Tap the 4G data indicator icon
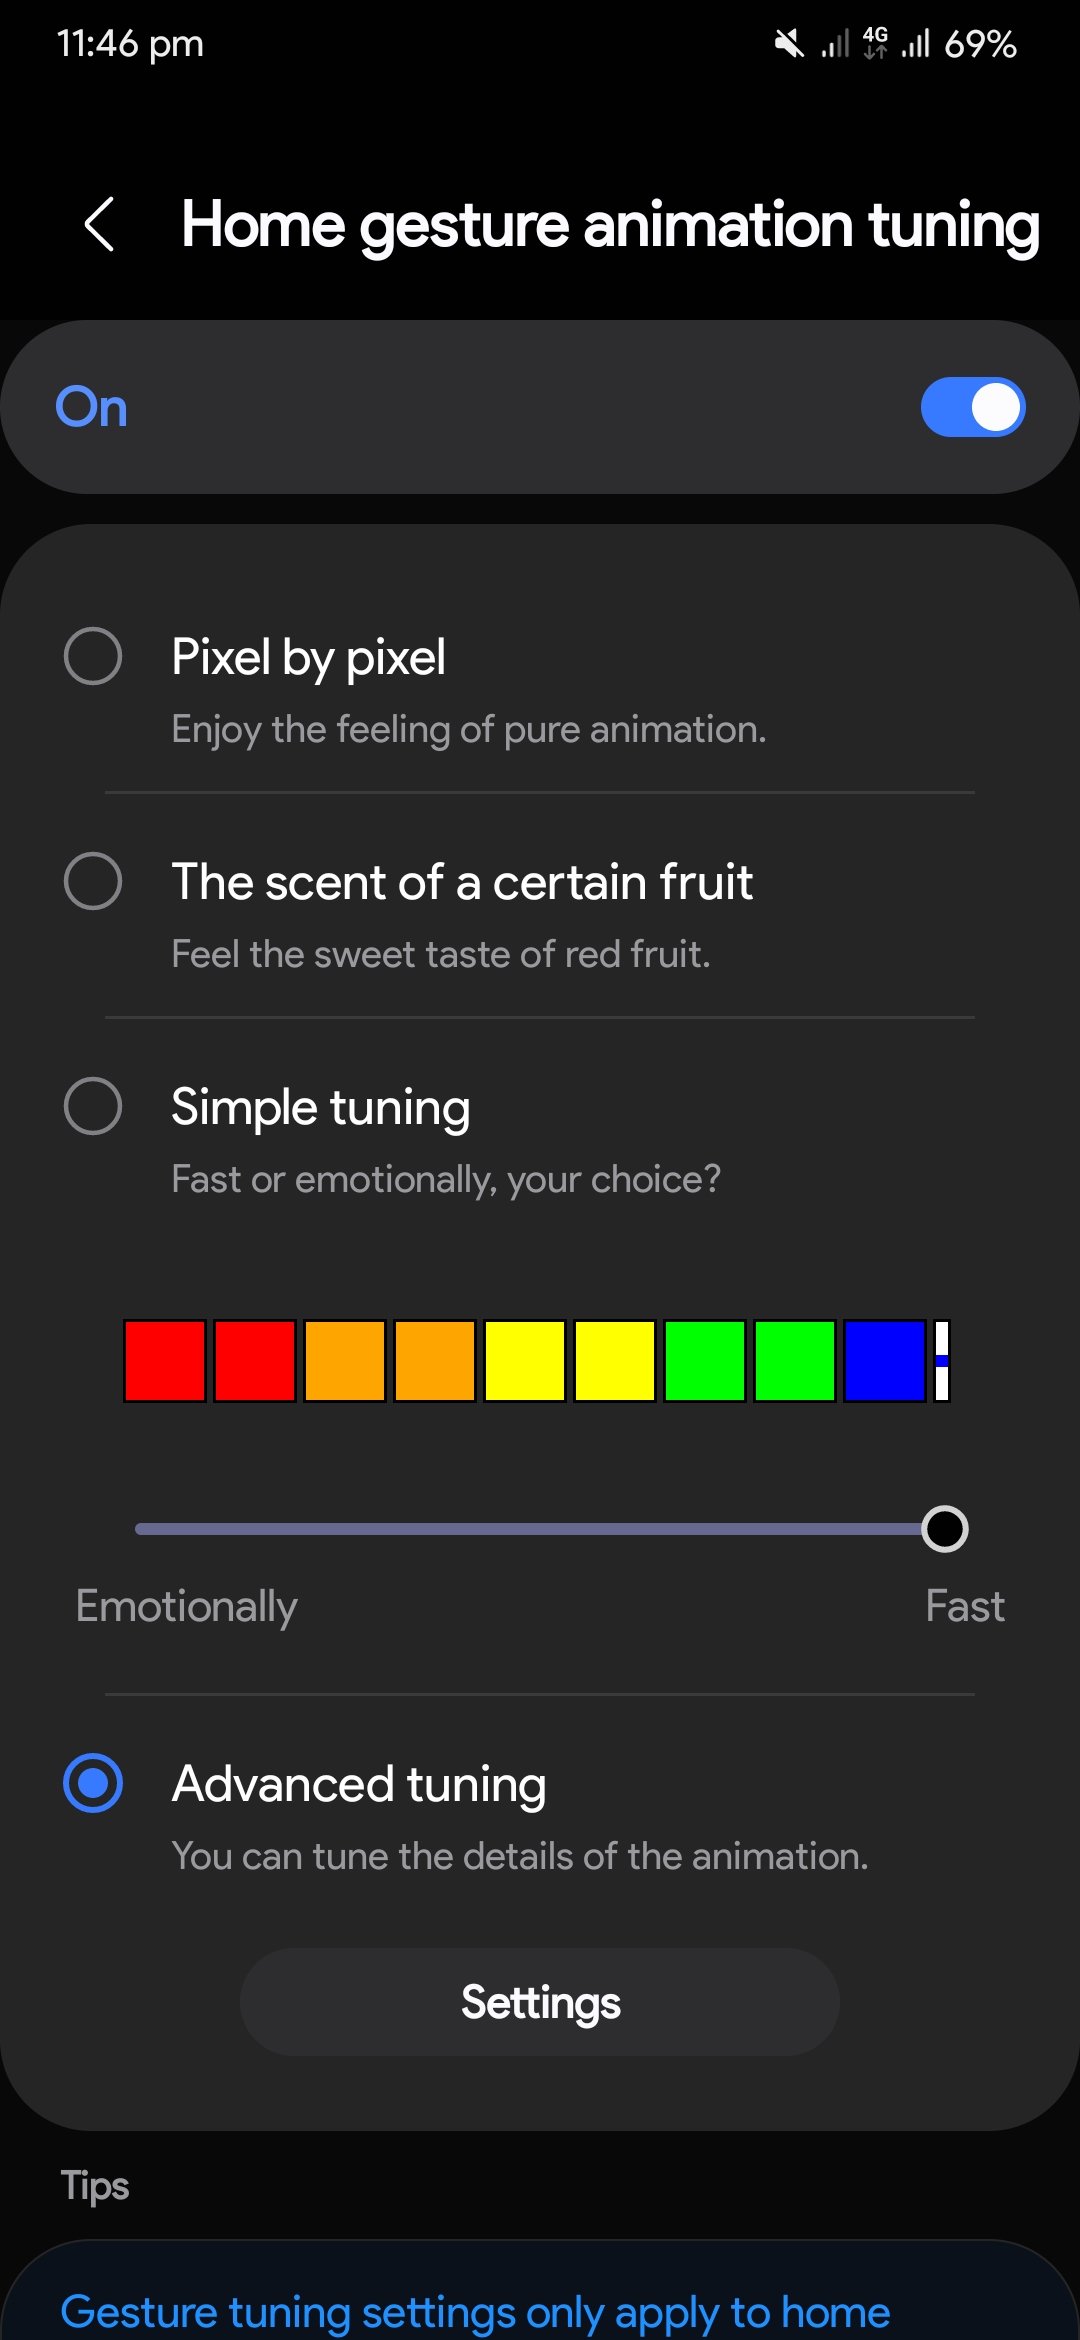 (x=875, y=44)
